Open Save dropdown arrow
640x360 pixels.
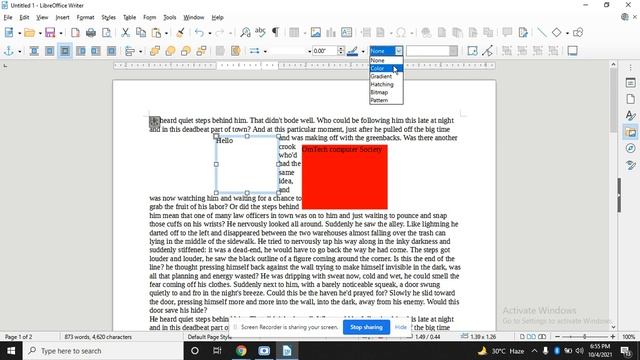click(60, 33)
